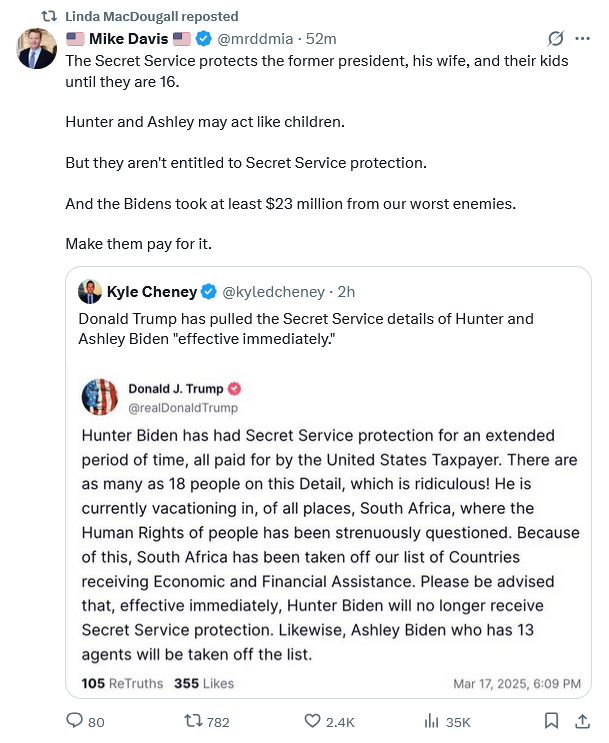Repost this tweet via retweet icon
The height and width of the screenshot is (743, 609).
click(195, 720)
